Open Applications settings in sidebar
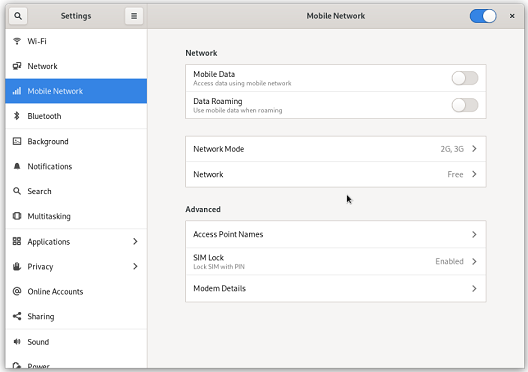The height and width of the screenshot is (372, 528). point(76,241)
